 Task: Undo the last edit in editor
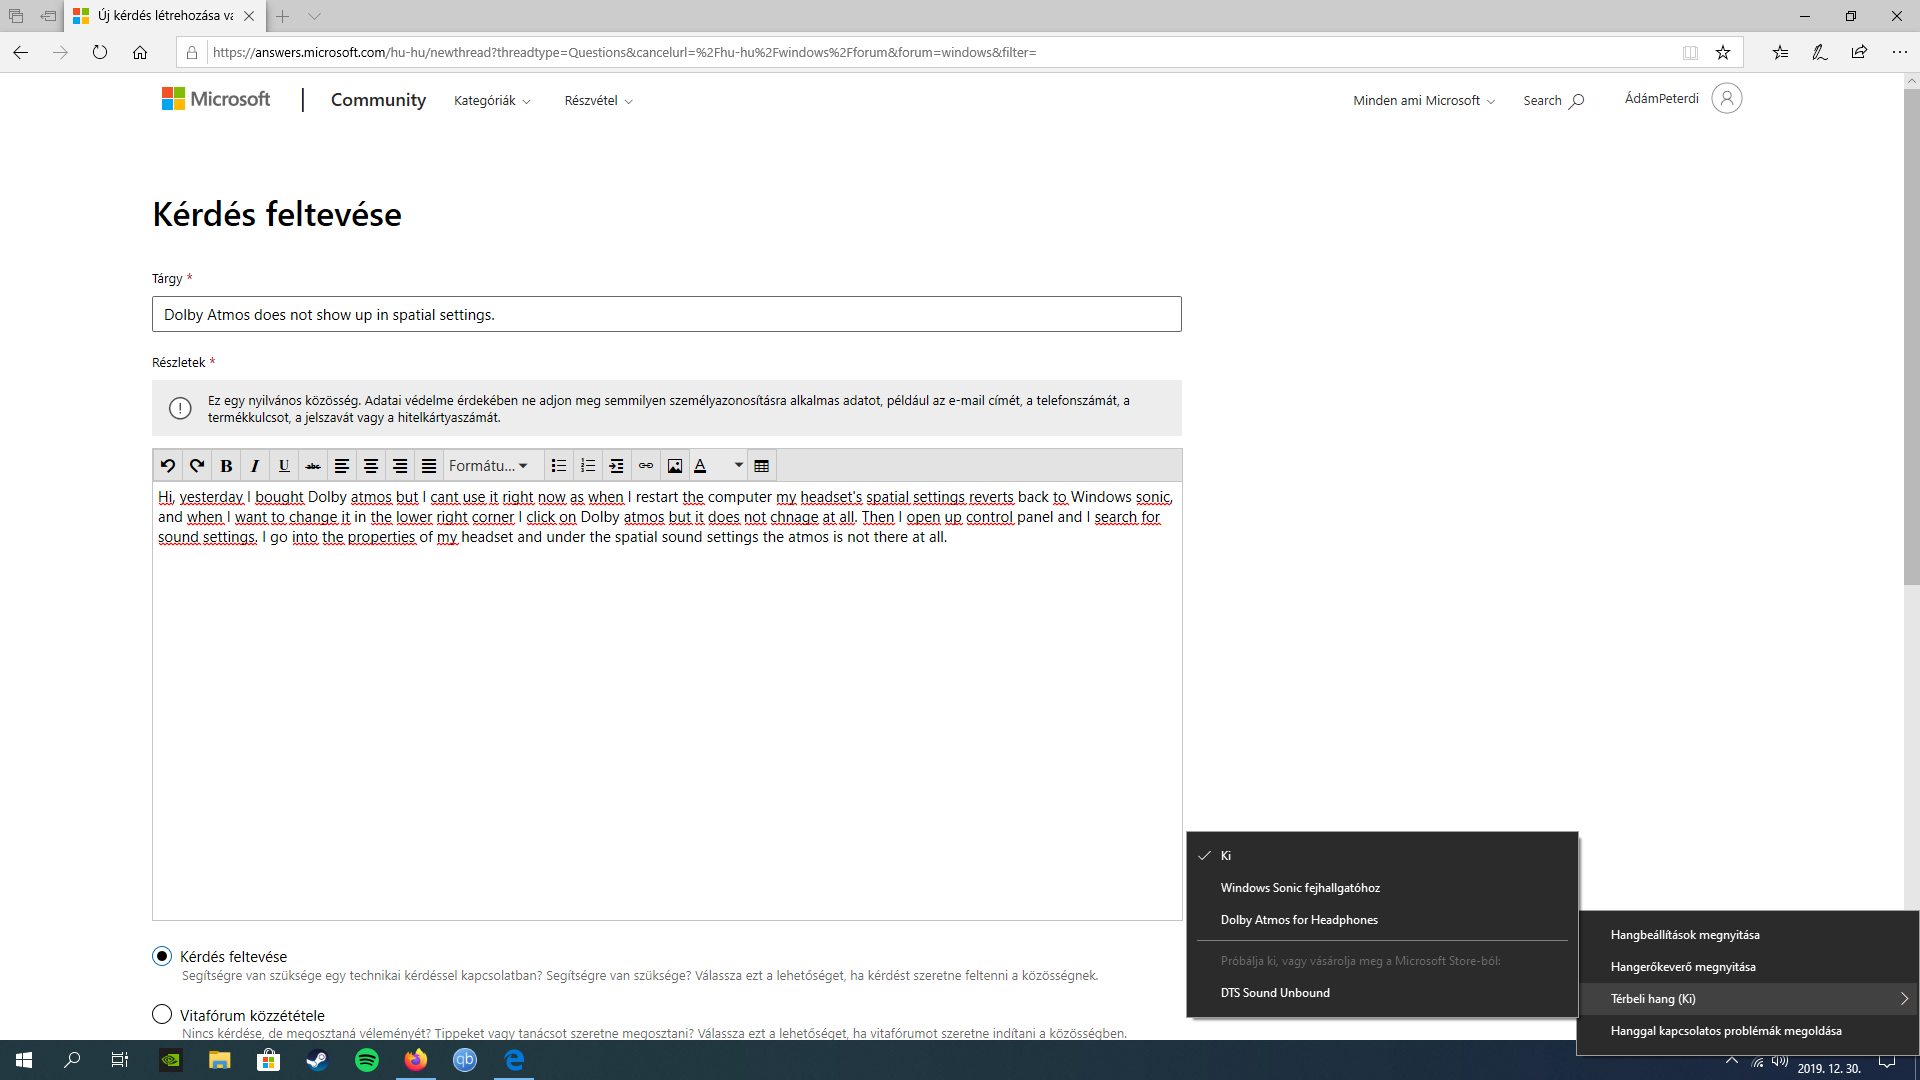[x=168, y=465]
